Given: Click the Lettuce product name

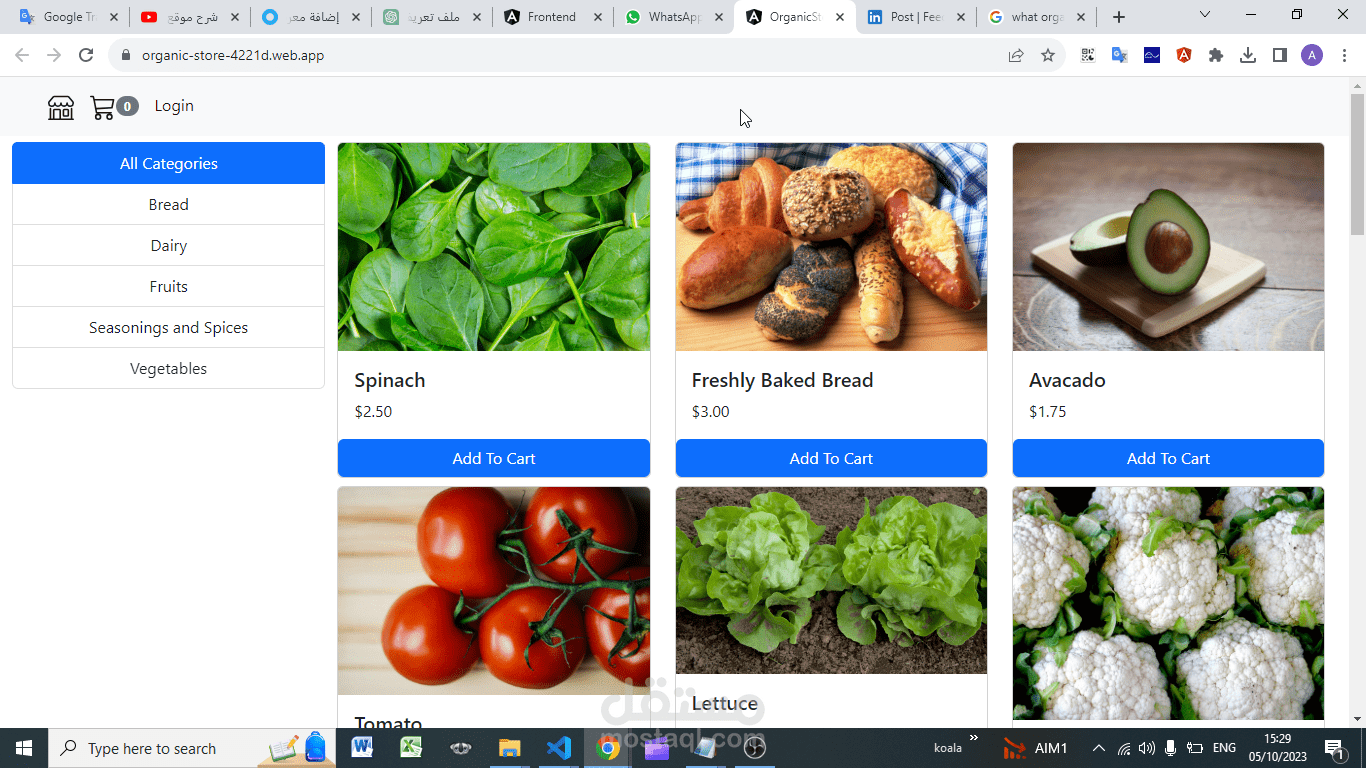Looking at the screenshot, I should [725, 703].
